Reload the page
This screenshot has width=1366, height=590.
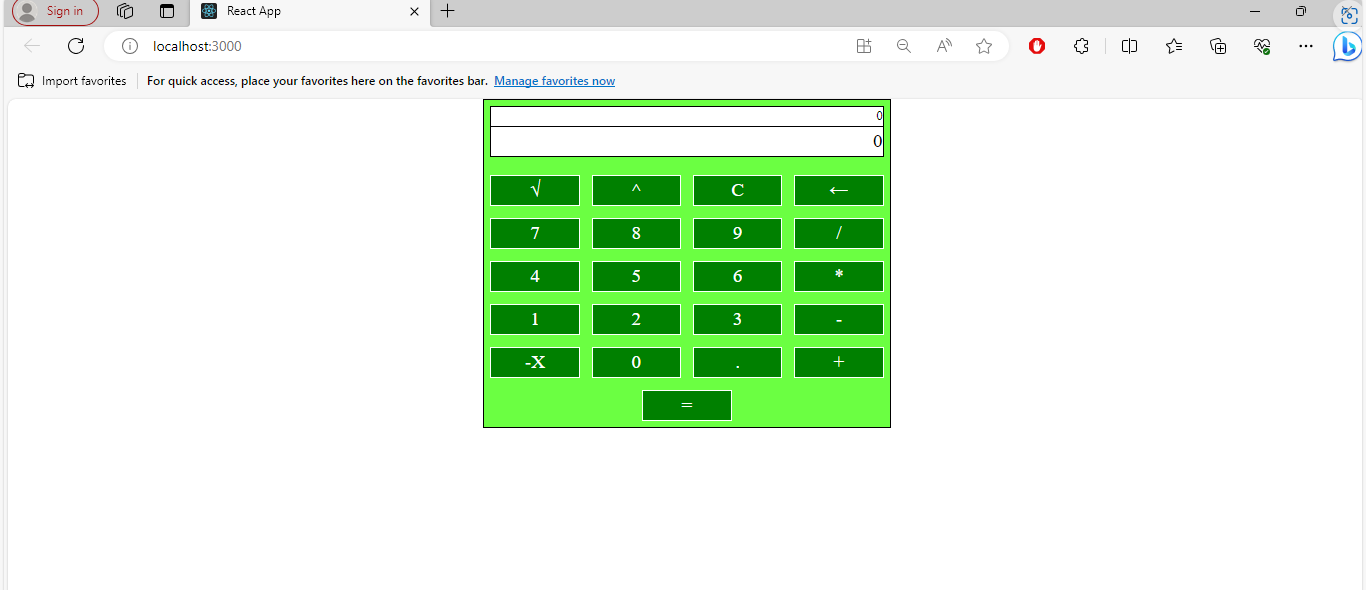(x=76, y=46)
